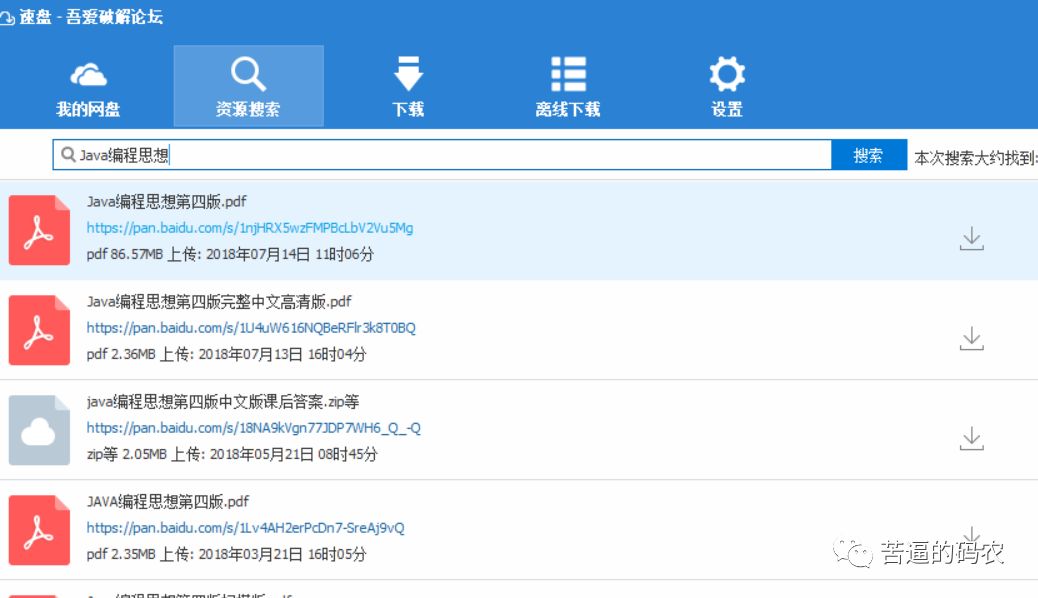Select the title Java编程思想第四版完整中文高清版.pdf
The height and width of the screenshot is (598, 1038).
219,301
